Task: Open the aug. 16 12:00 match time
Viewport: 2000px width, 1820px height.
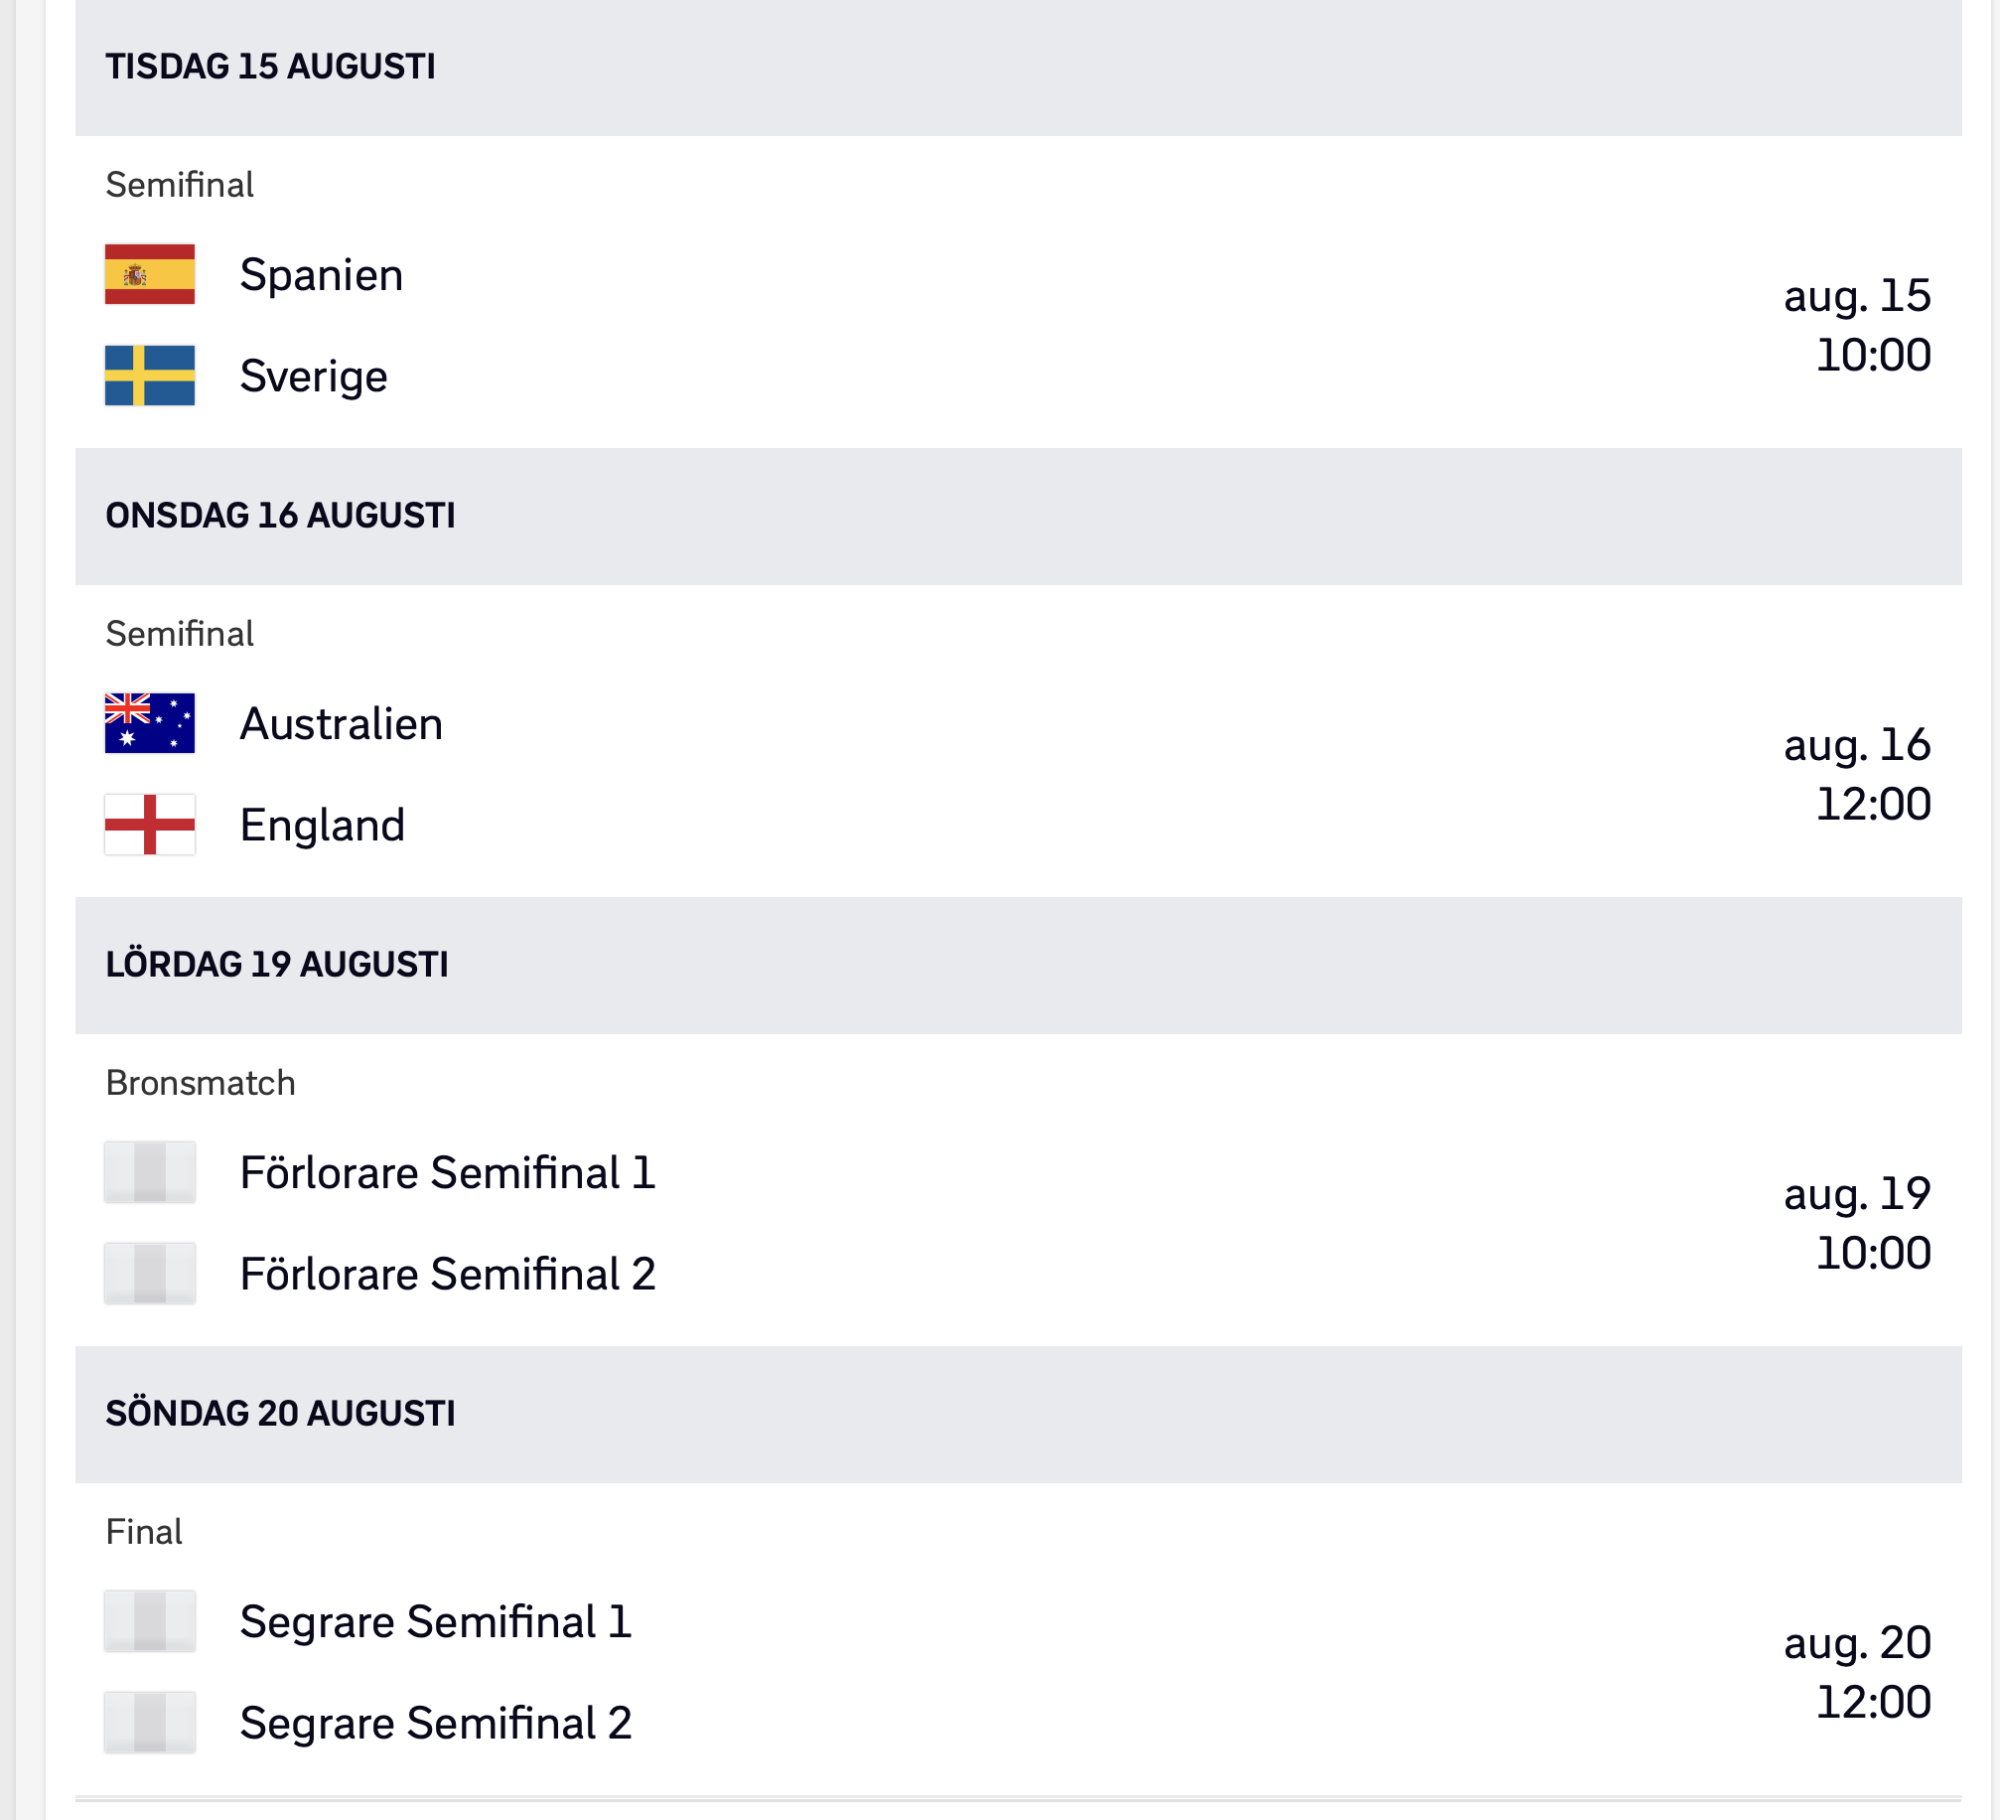Action: pos(1856,774)
